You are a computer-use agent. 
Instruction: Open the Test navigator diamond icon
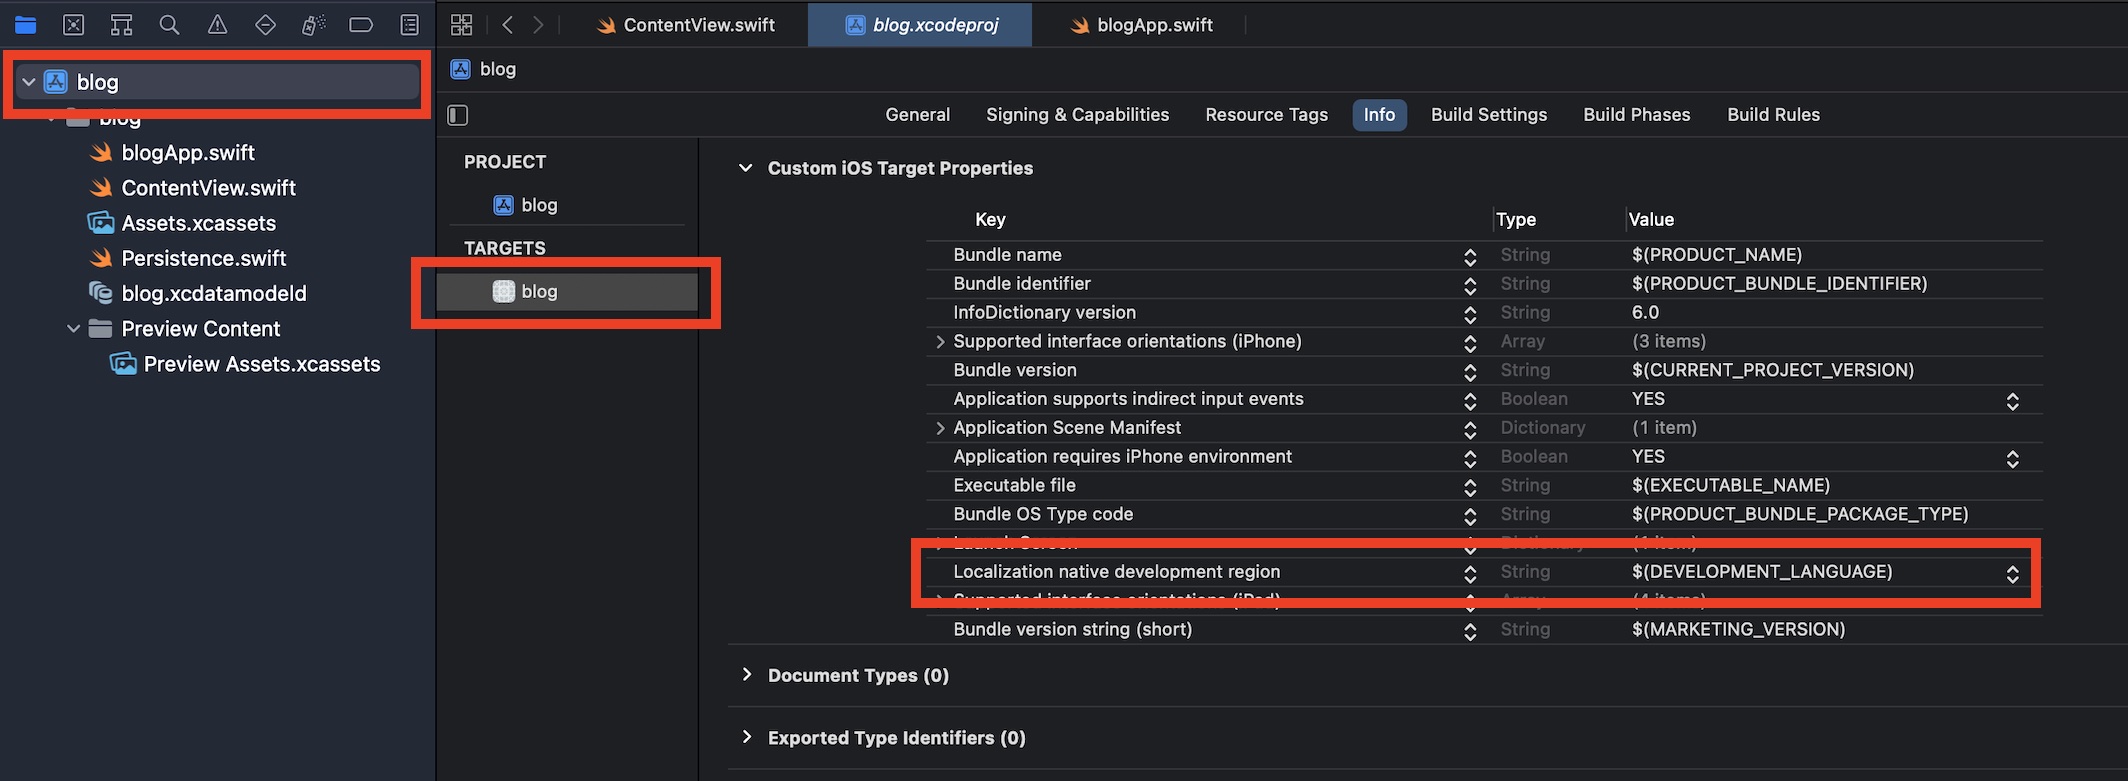(x=265, y=25)
